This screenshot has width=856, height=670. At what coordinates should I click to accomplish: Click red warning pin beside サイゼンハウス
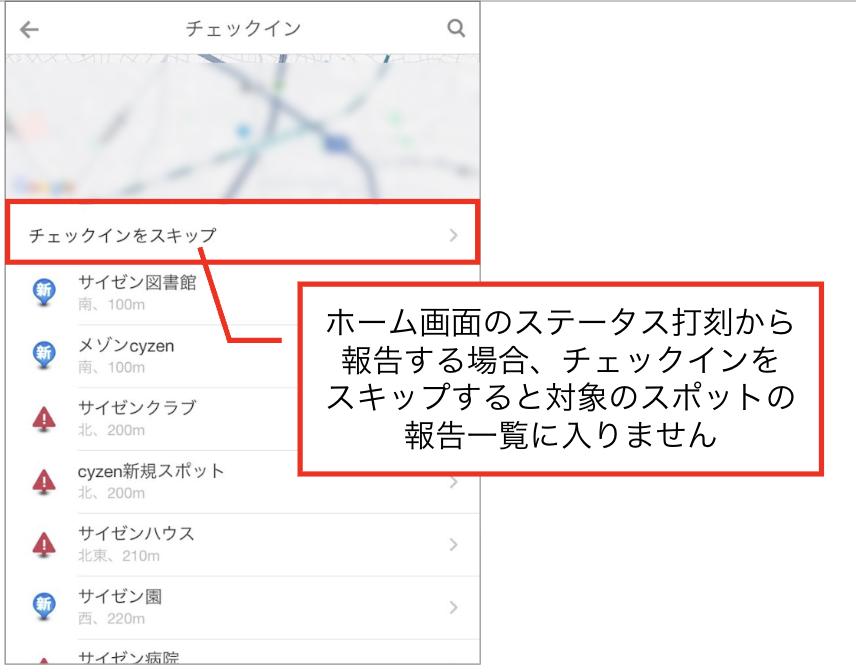pyautogui.click(x=44, y=544)
